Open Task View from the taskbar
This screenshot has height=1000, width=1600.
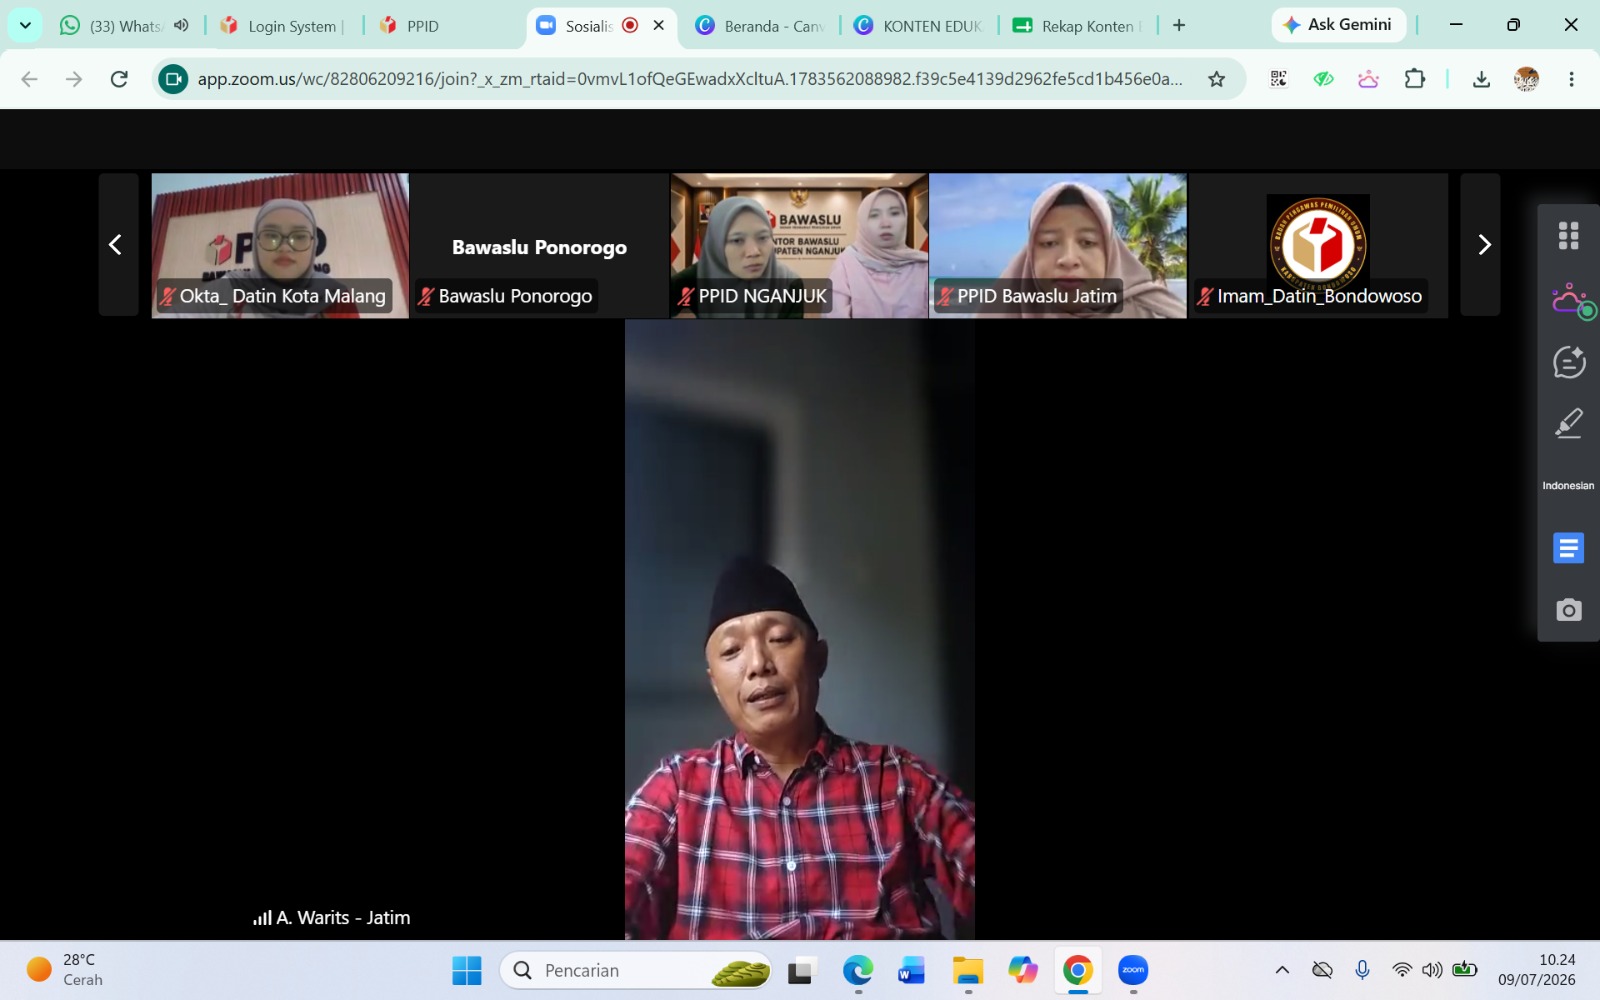click(802, 970)
